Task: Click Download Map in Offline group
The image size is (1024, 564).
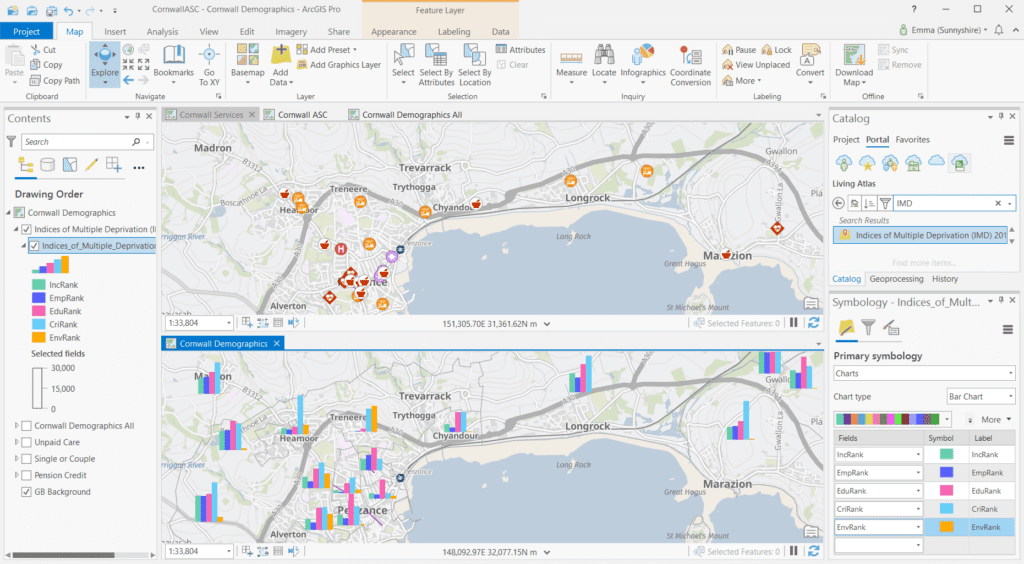Action: click(854, 64)
